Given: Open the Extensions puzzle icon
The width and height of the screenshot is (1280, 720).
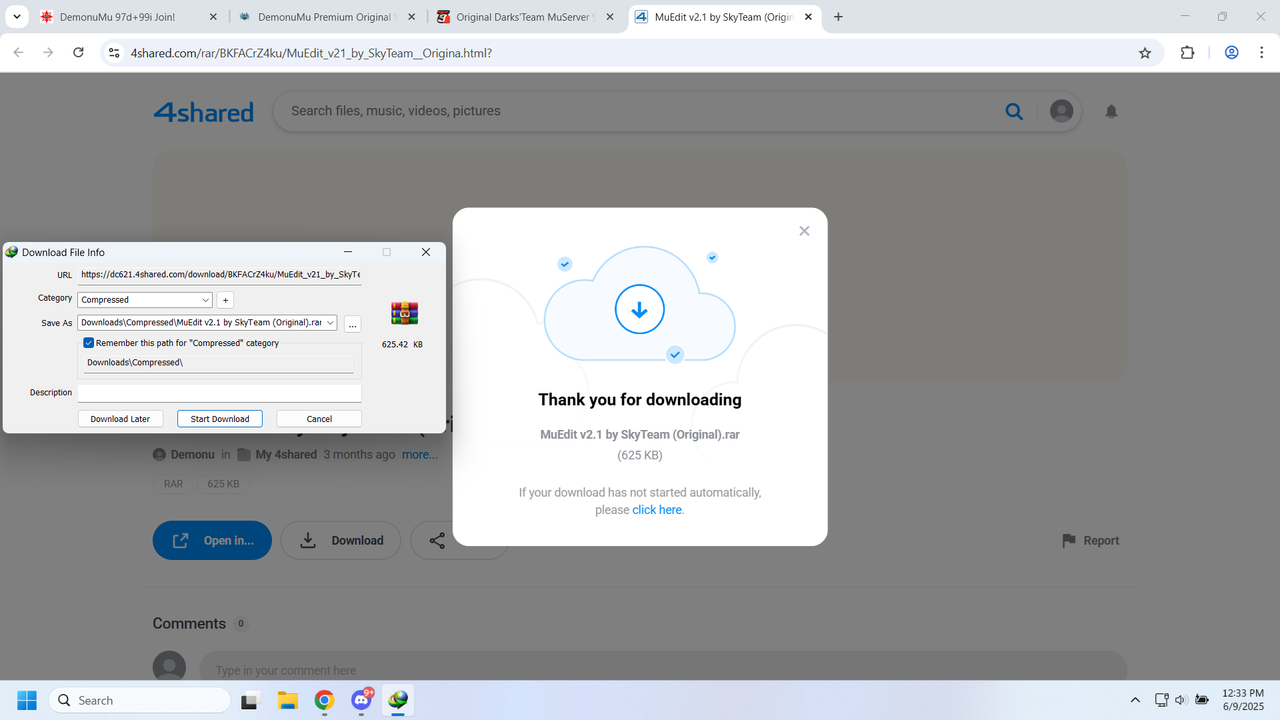Looking at the screenshot, I should point(1188,53).
